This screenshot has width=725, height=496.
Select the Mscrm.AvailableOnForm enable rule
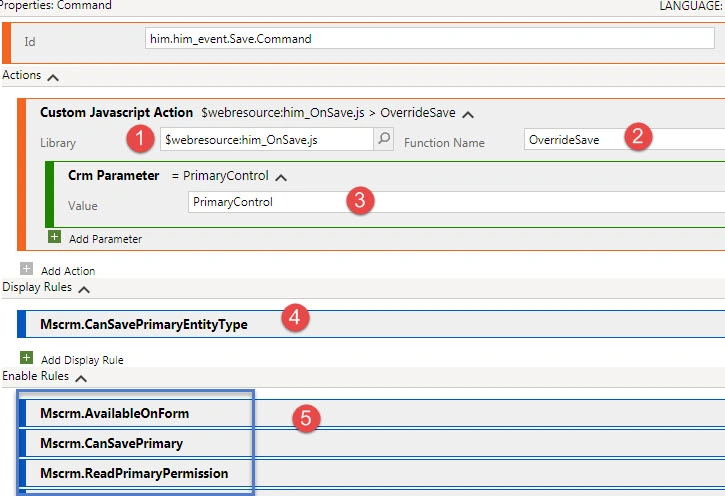point(371,413)
